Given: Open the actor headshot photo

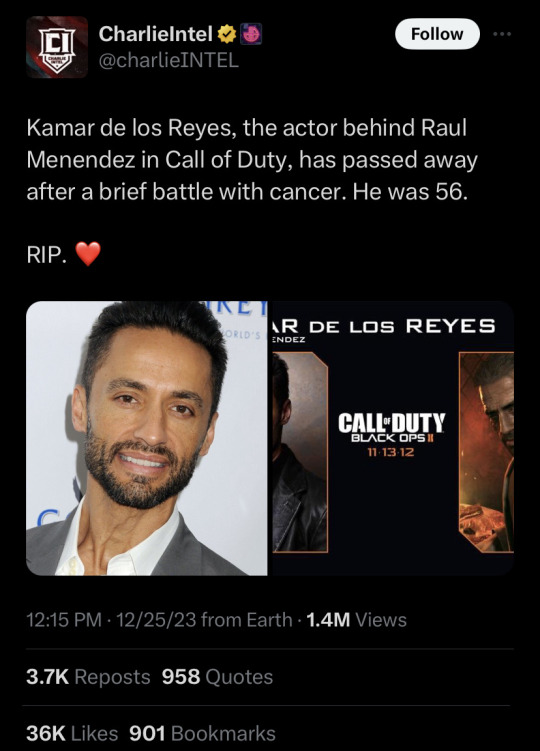Looking at the screenshot, I should pyautogui.click(x=147, y=438).
